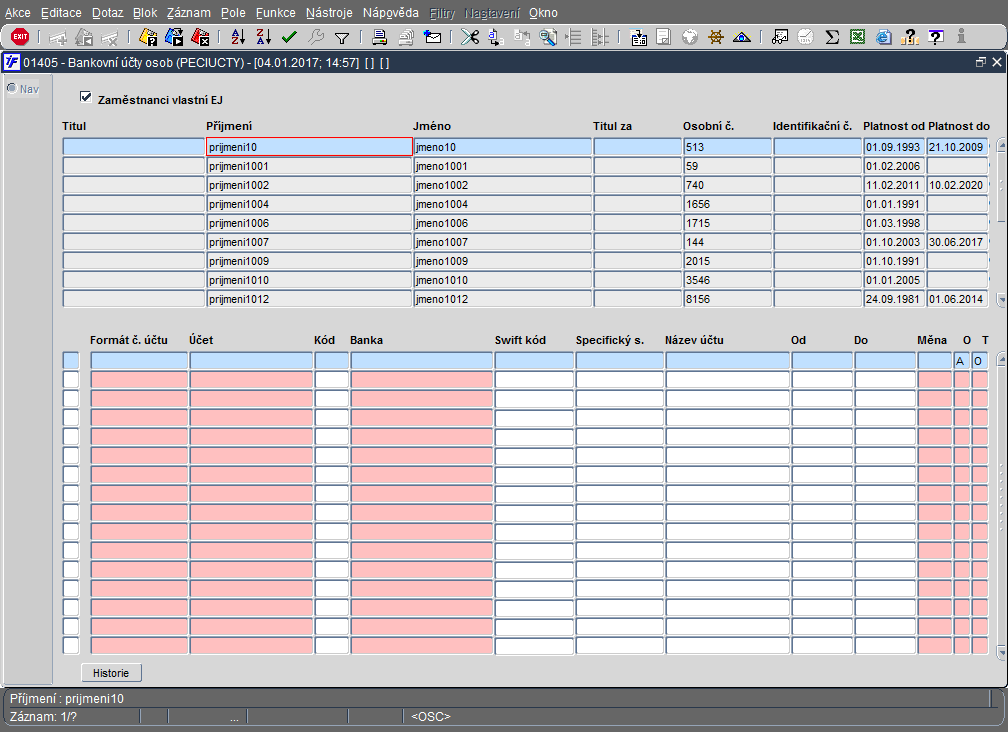This screenshot has height=732, width=1008.
Task: Click the Internet Explorer browser icon
Action: point(884,37)
